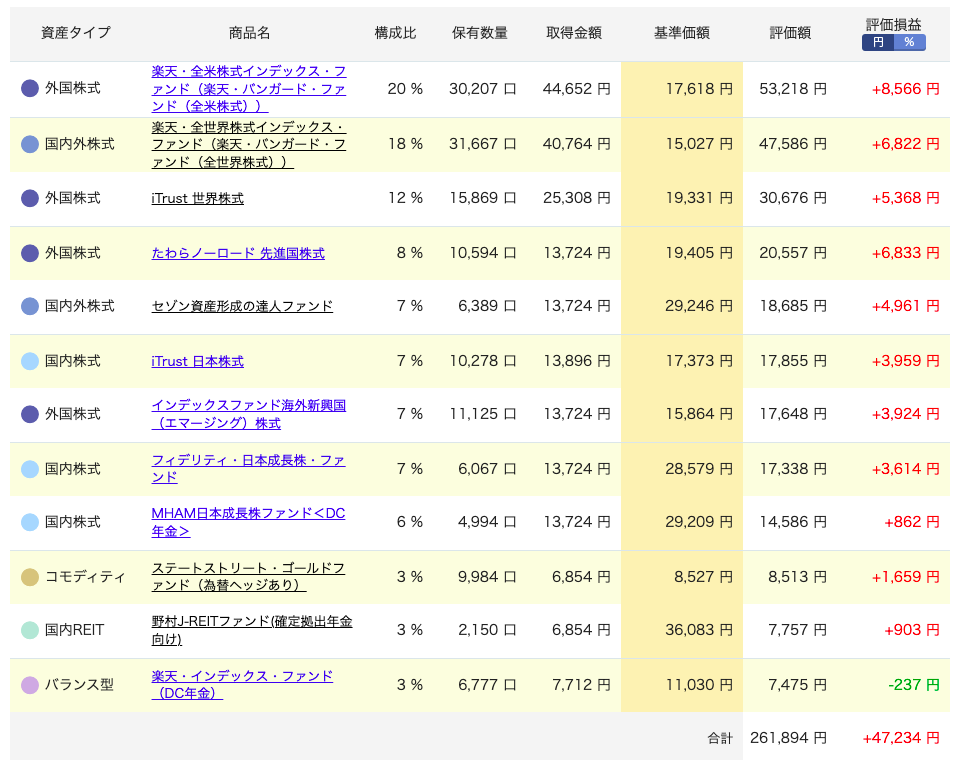
Task: Click color dot in iTrust 日本株式 row
Action: tap(30, 361)
